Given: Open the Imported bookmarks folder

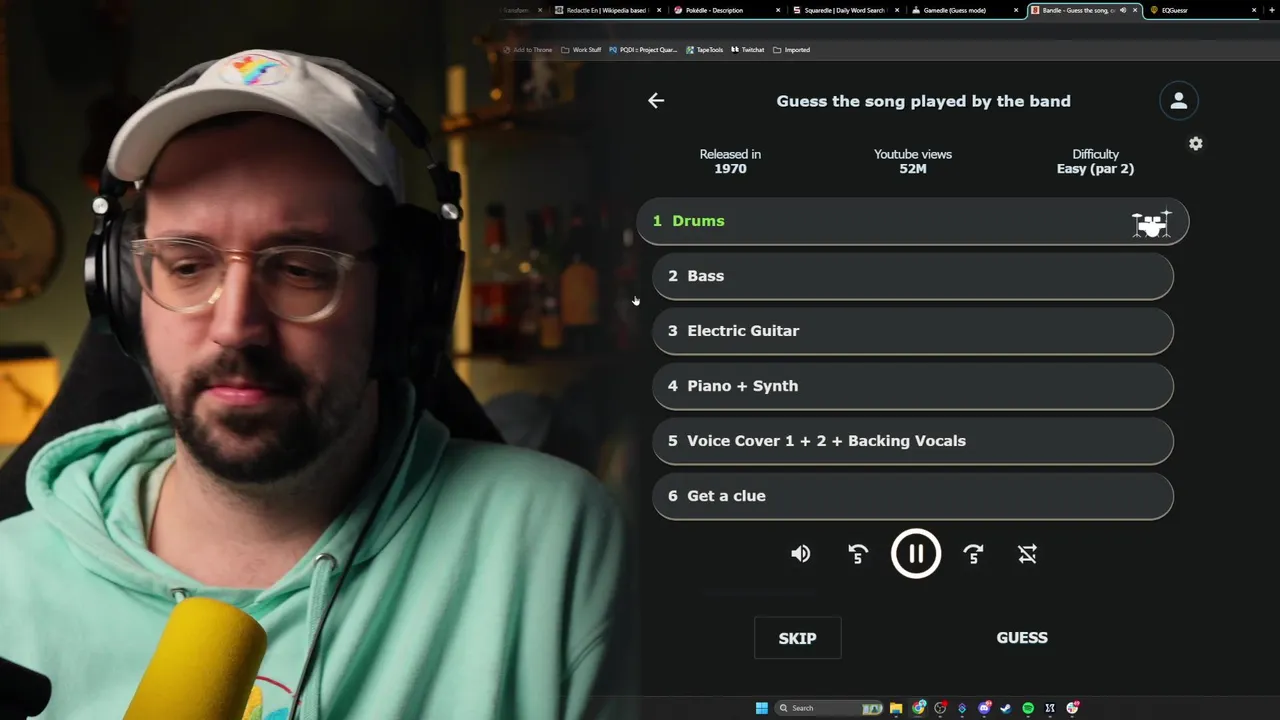Looking at the screenshot, I should tap(791, 50).
